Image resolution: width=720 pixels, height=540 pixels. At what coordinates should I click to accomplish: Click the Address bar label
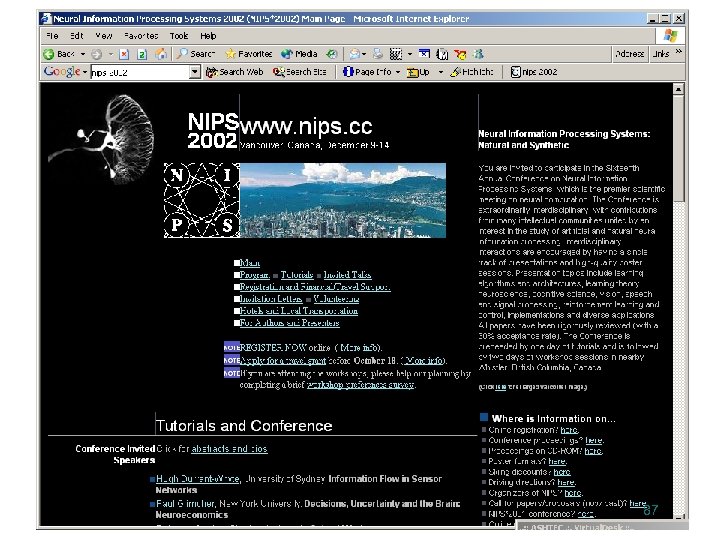coord(630,54)
